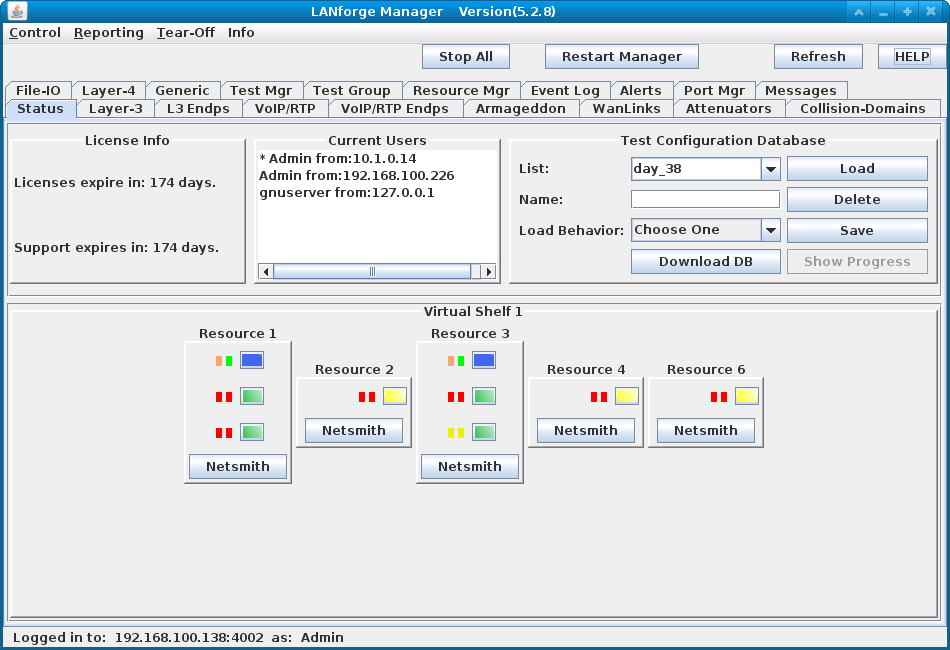The height and width of the screenshot is (650, 950).
Task: Click Resource 3 orange-green indicator lights
Action: [456, 361]
